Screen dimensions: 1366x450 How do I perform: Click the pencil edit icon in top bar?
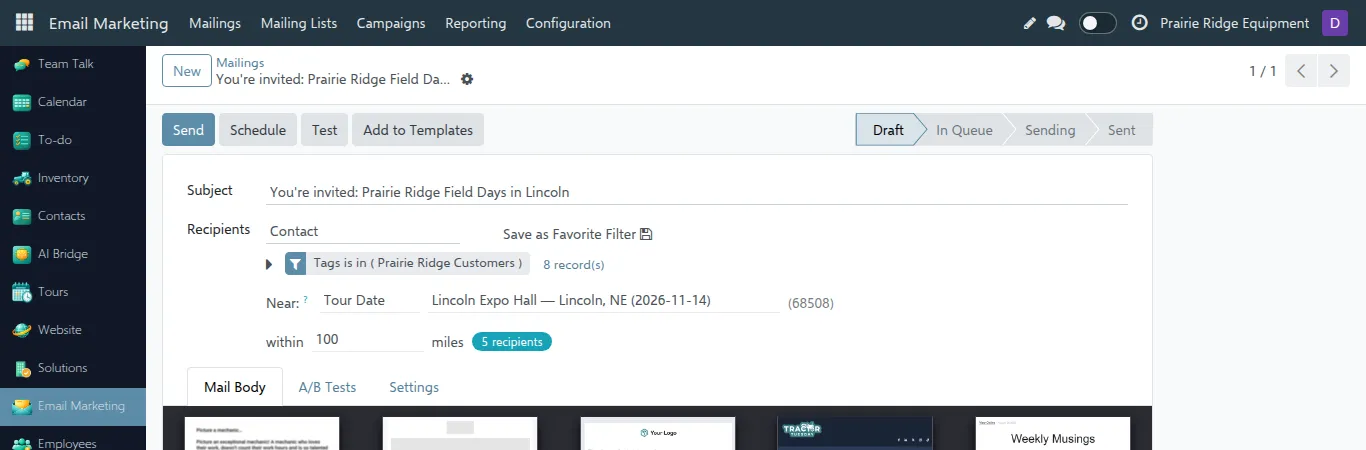[1030, 23]
